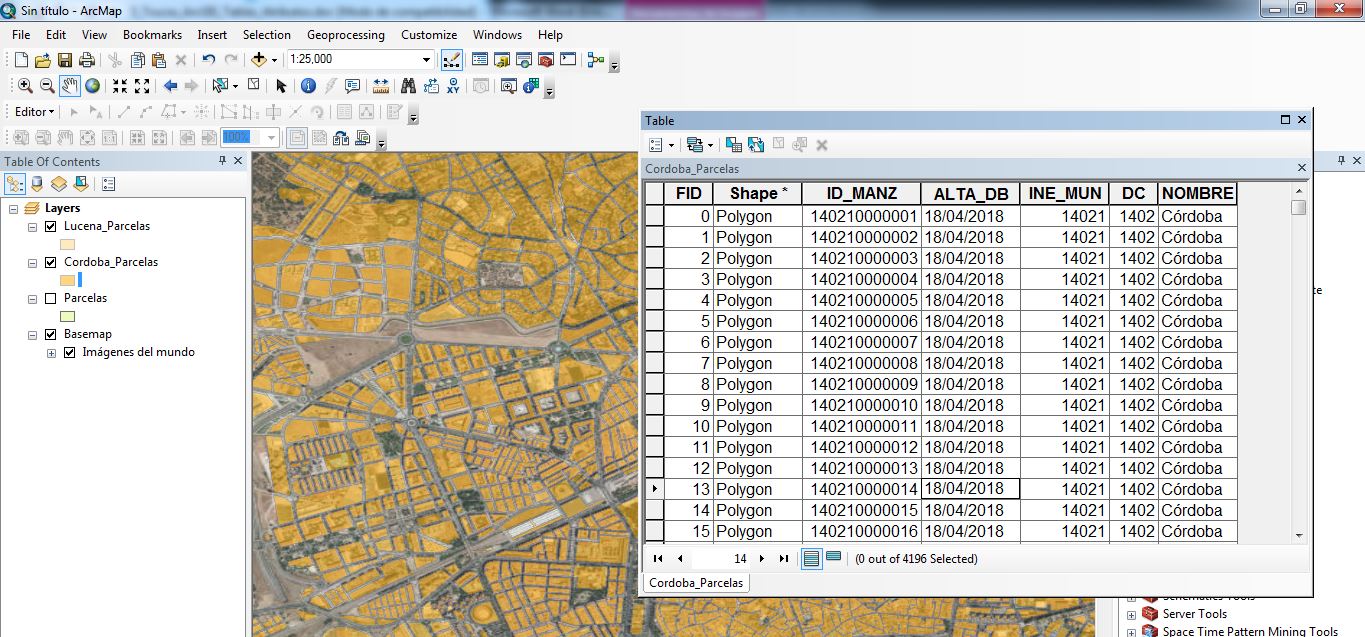This screenshot has height=637, width=1365.
Task: Select the Cordoba_Parcelas table tab
Action: pyautogui.click(x=695, y=582)
